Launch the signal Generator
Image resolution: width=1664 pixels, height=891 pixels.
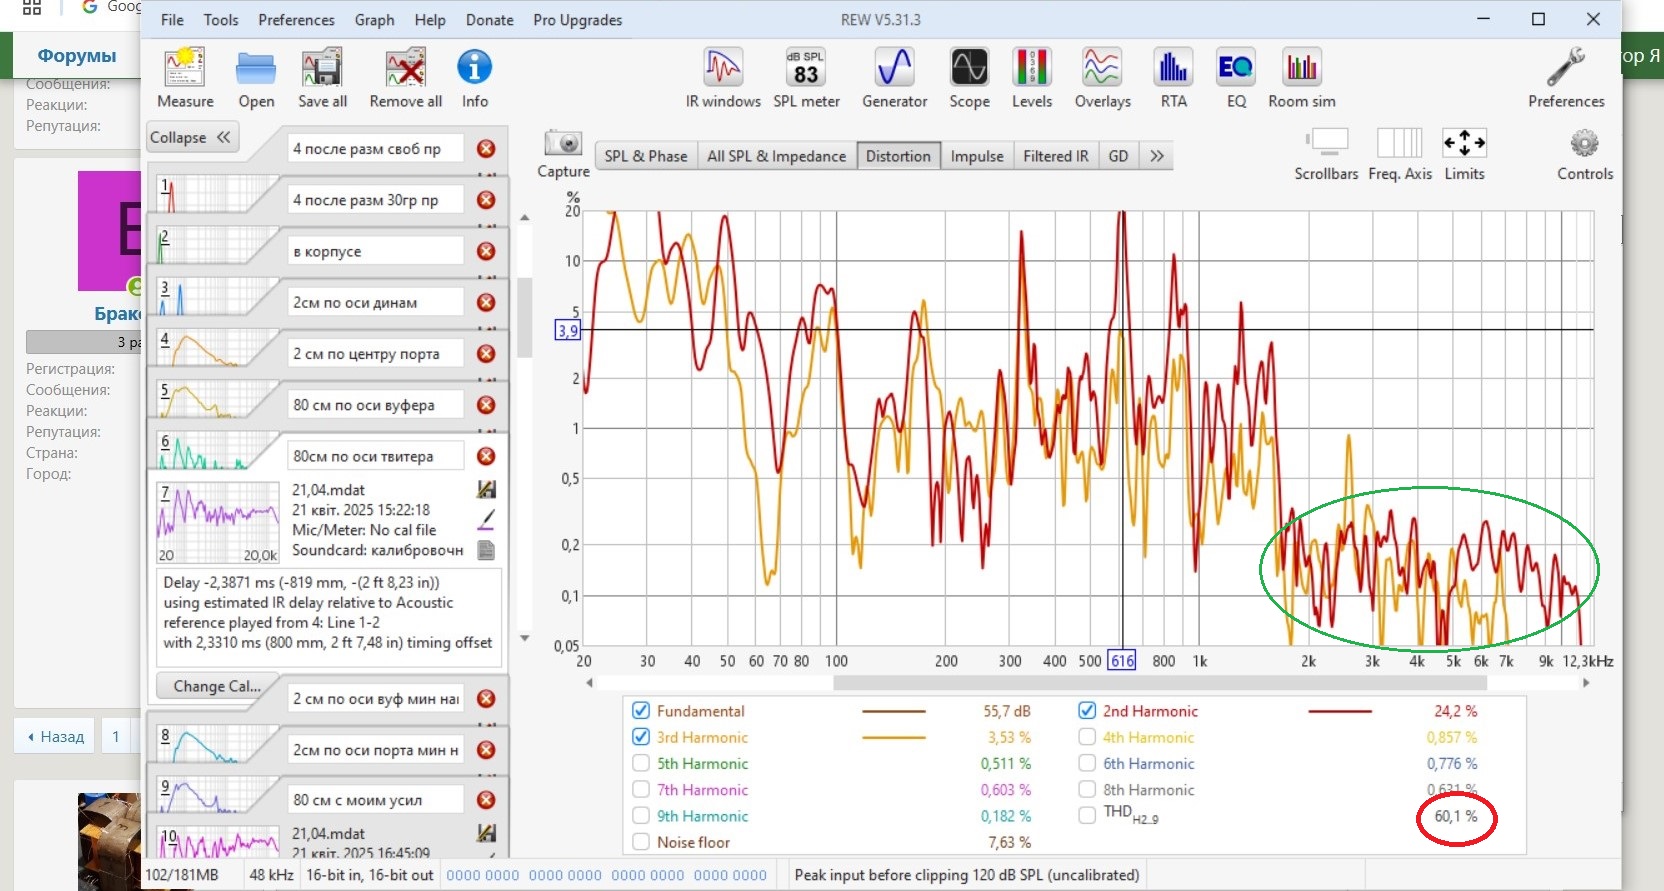pyautogui.click(x=894, y=68)
